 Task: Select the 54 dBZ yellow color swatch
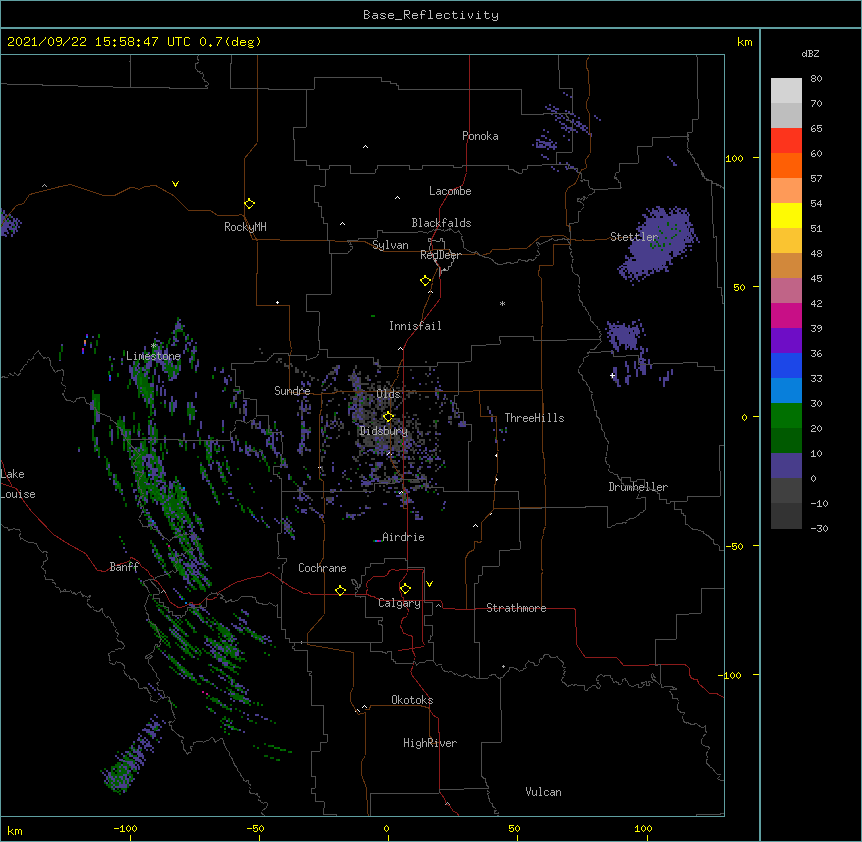coord(786,215)
